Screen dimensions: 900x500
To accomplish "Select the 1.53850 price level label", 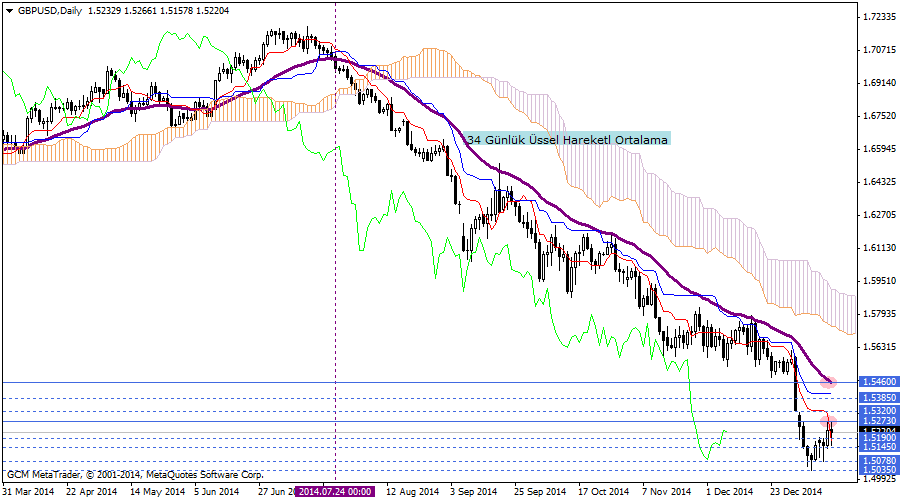I will point(879,398).
